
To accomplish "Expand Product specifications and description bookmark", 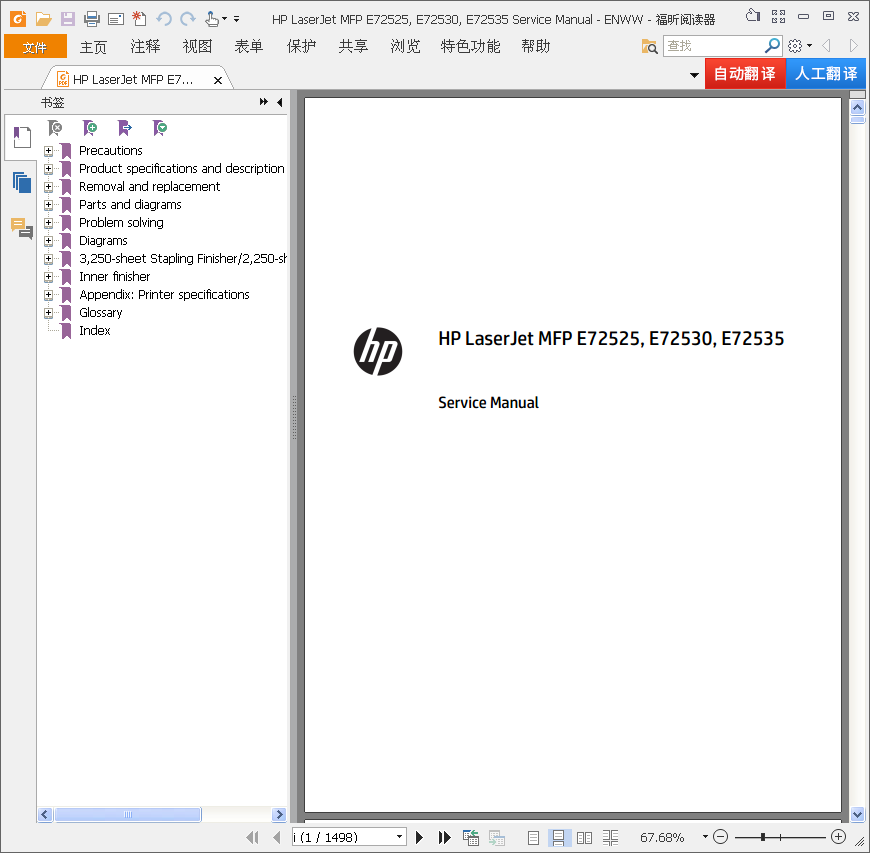I will 48,169.
